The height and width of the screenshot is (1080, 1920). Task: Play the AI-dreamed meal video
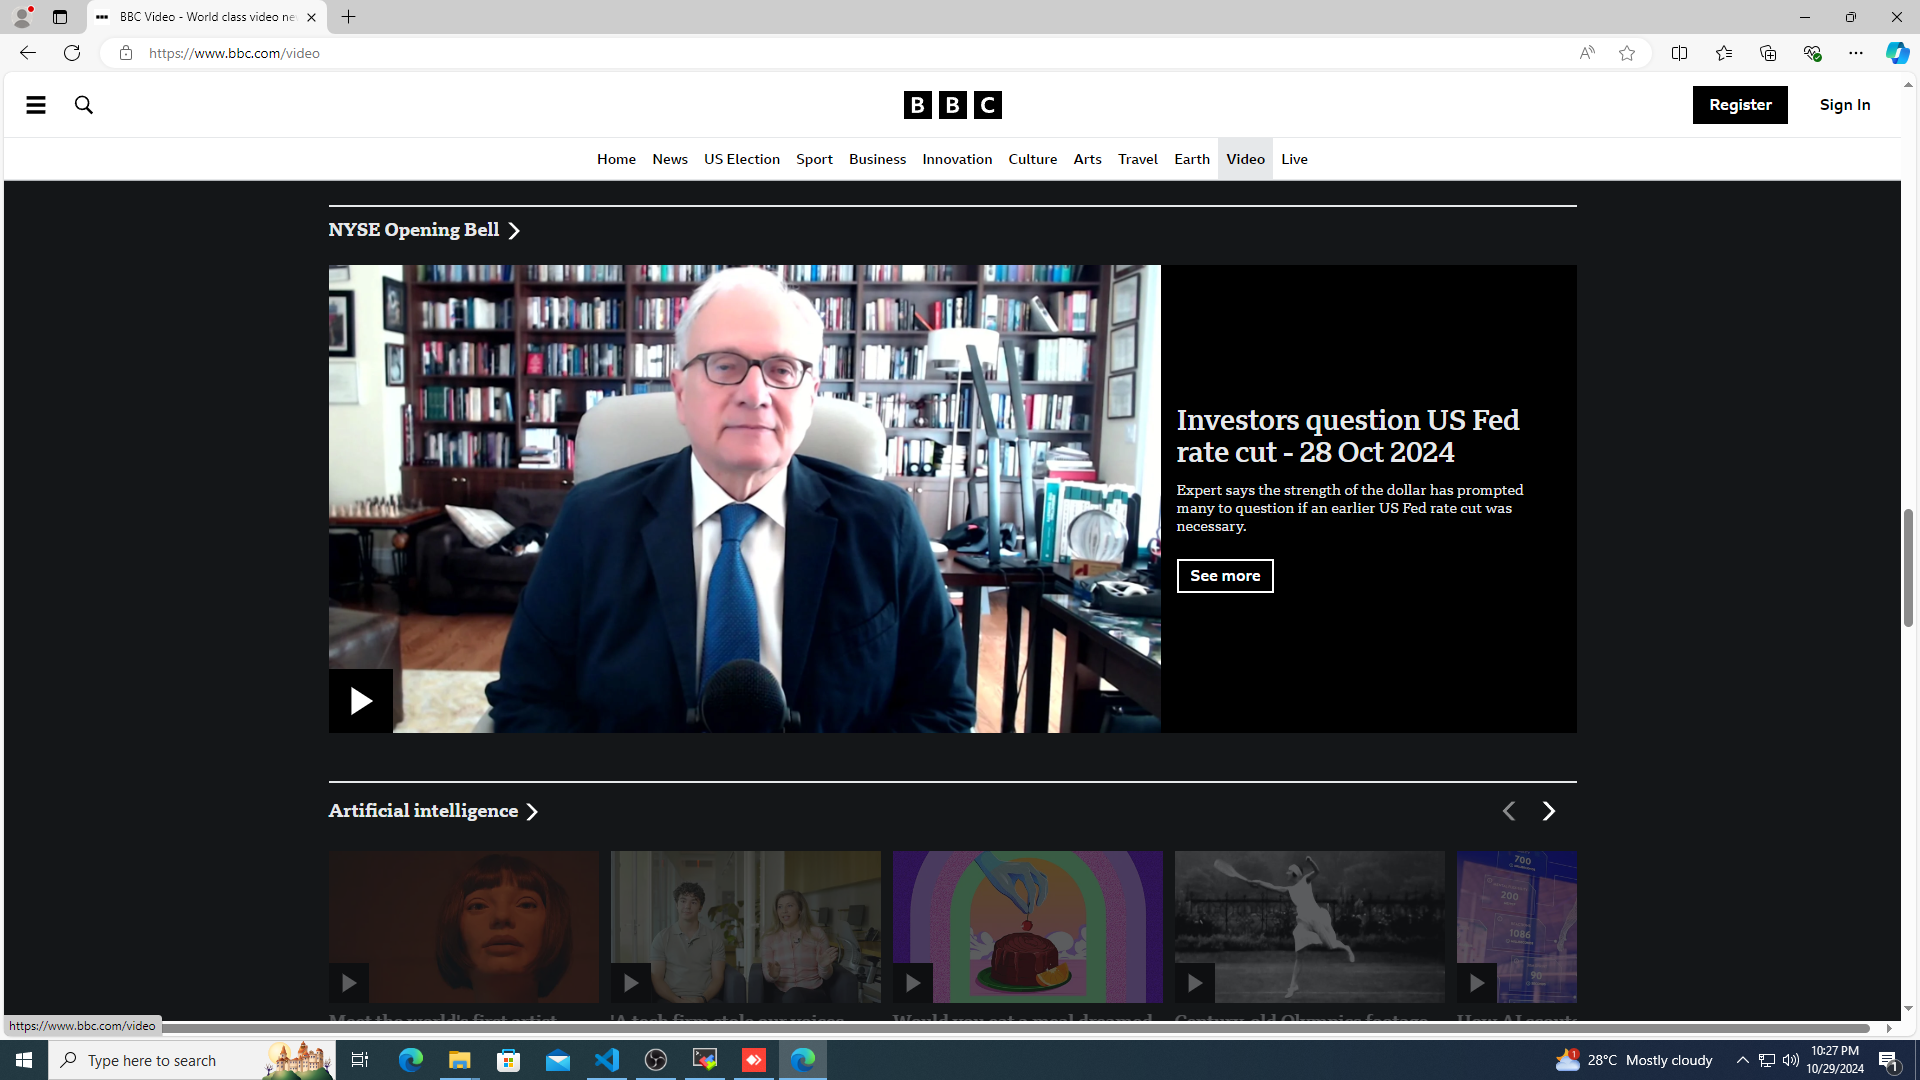(913, 983)
